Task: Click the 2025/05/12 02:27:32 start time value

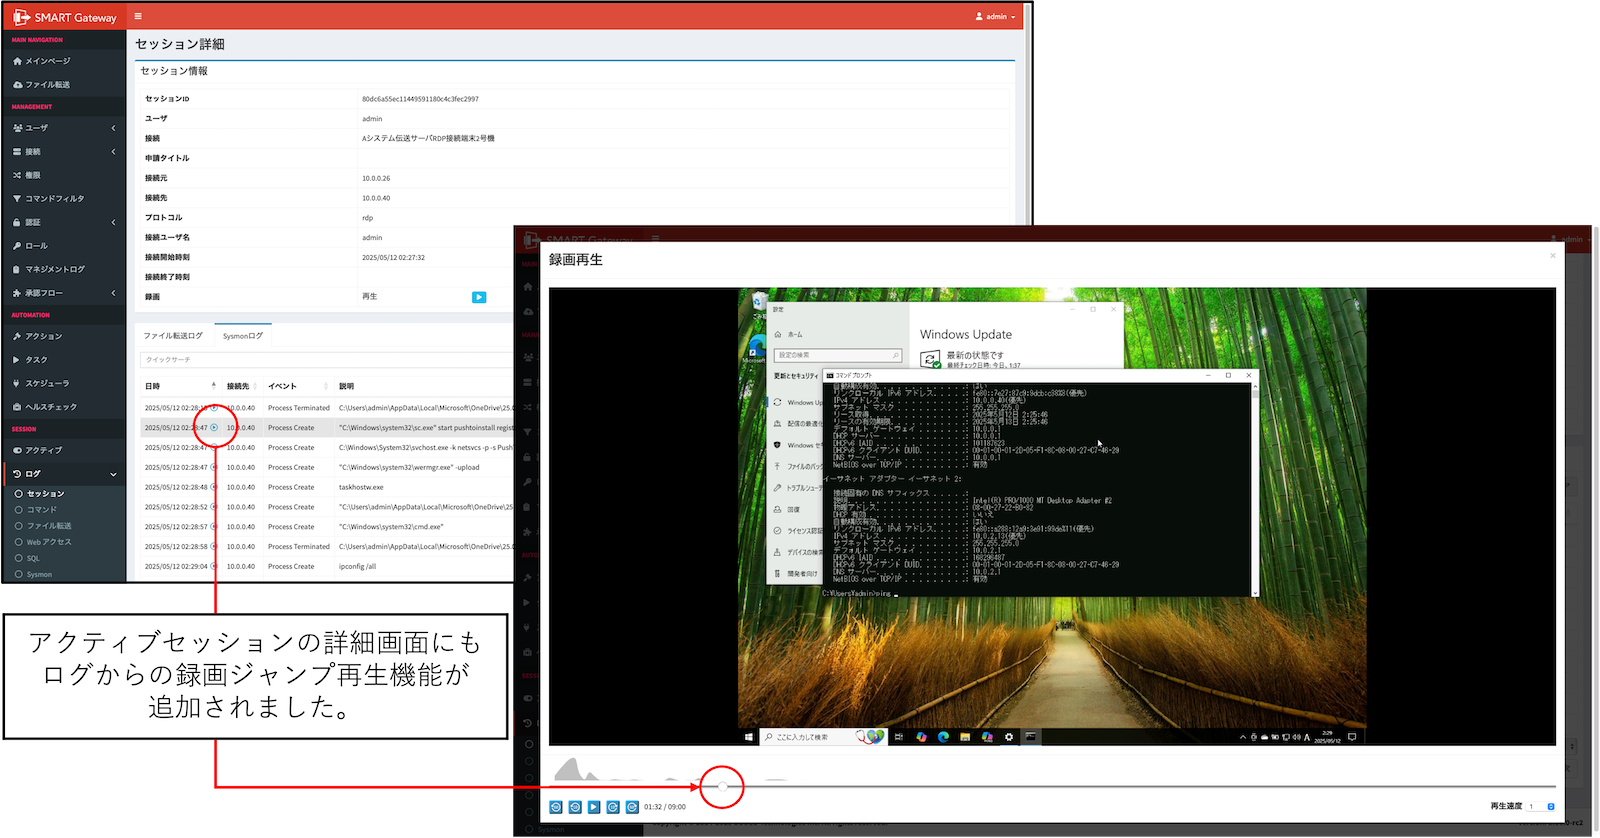Action: [393, 257]
